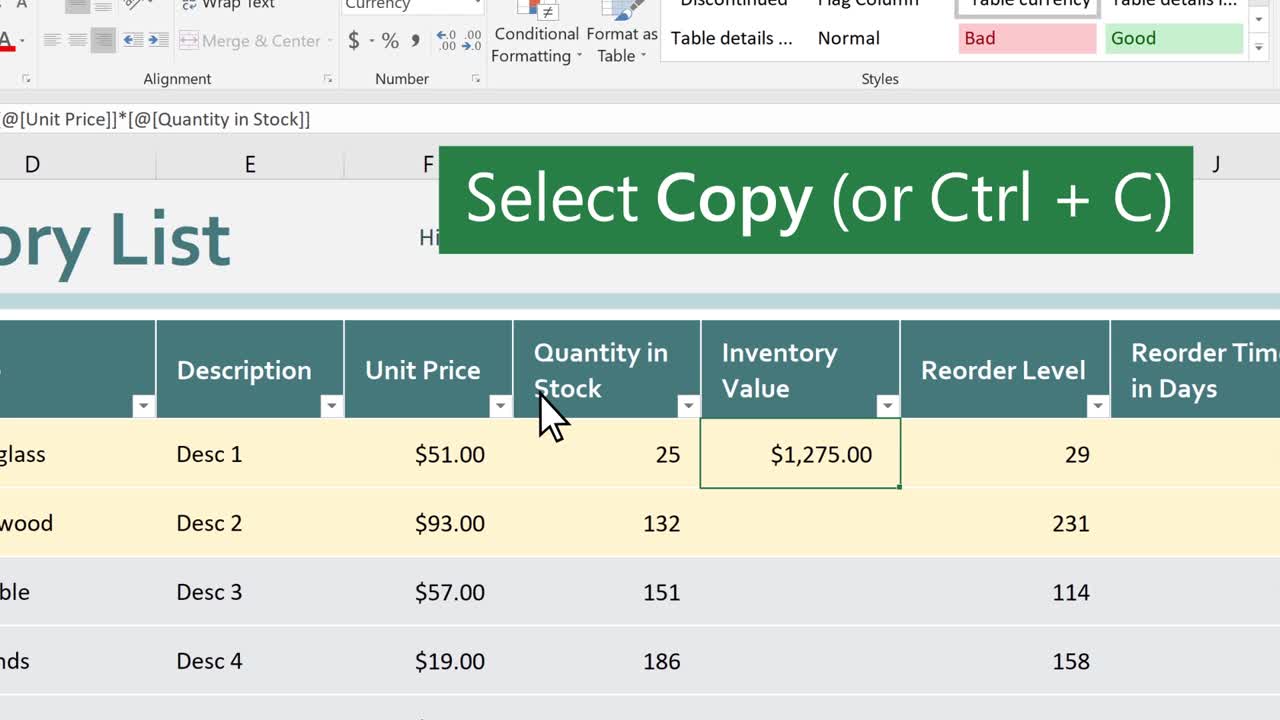Select the reorder level cell showing 158
This screenshot has height=720, width=1280.
(x=1005, y=661)
